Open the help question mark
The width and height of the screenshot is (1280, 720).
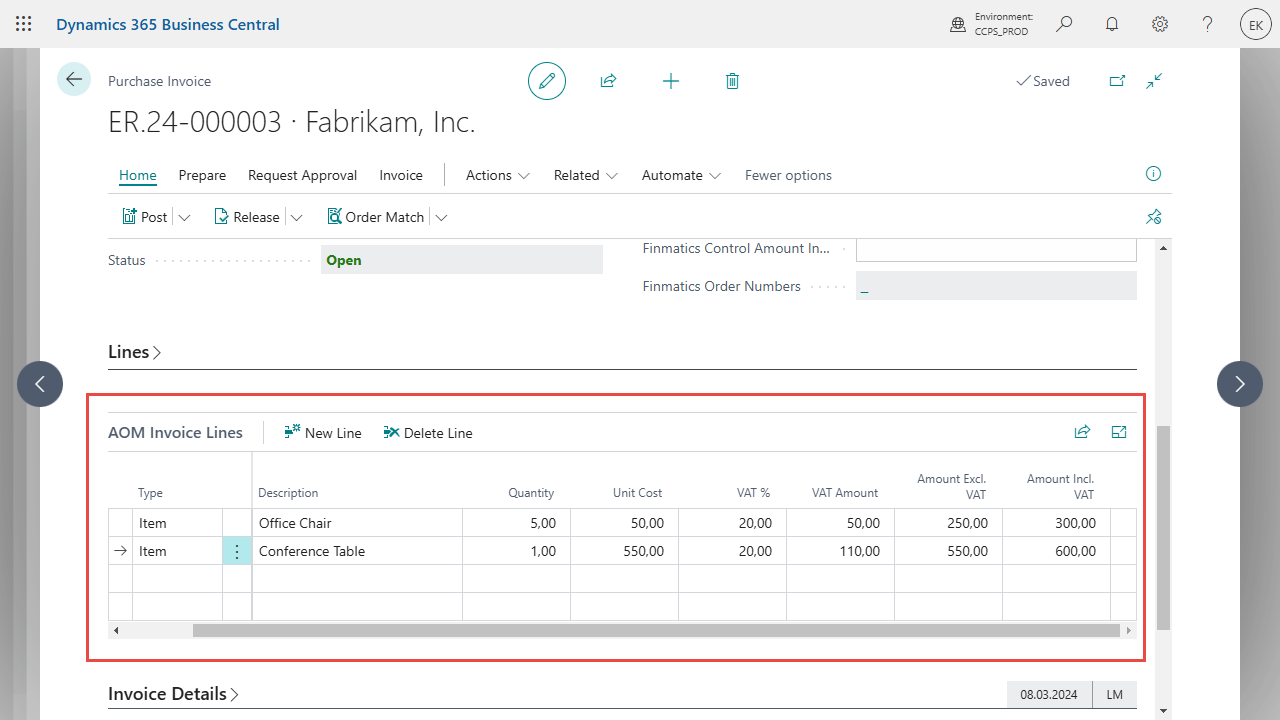pyautogui.click(x=1208, y=24)
